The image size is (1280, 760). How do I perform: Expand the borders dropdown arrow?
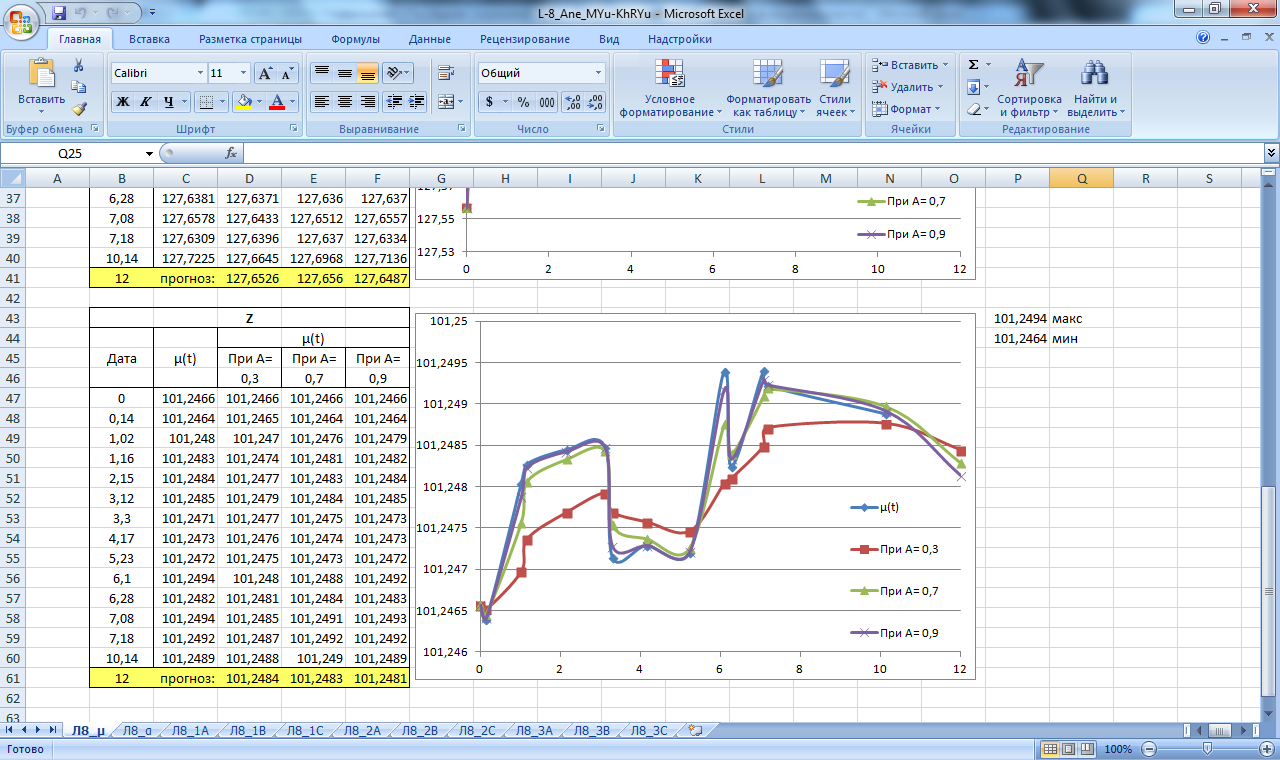pyautogui.click(x=222, y=101)
